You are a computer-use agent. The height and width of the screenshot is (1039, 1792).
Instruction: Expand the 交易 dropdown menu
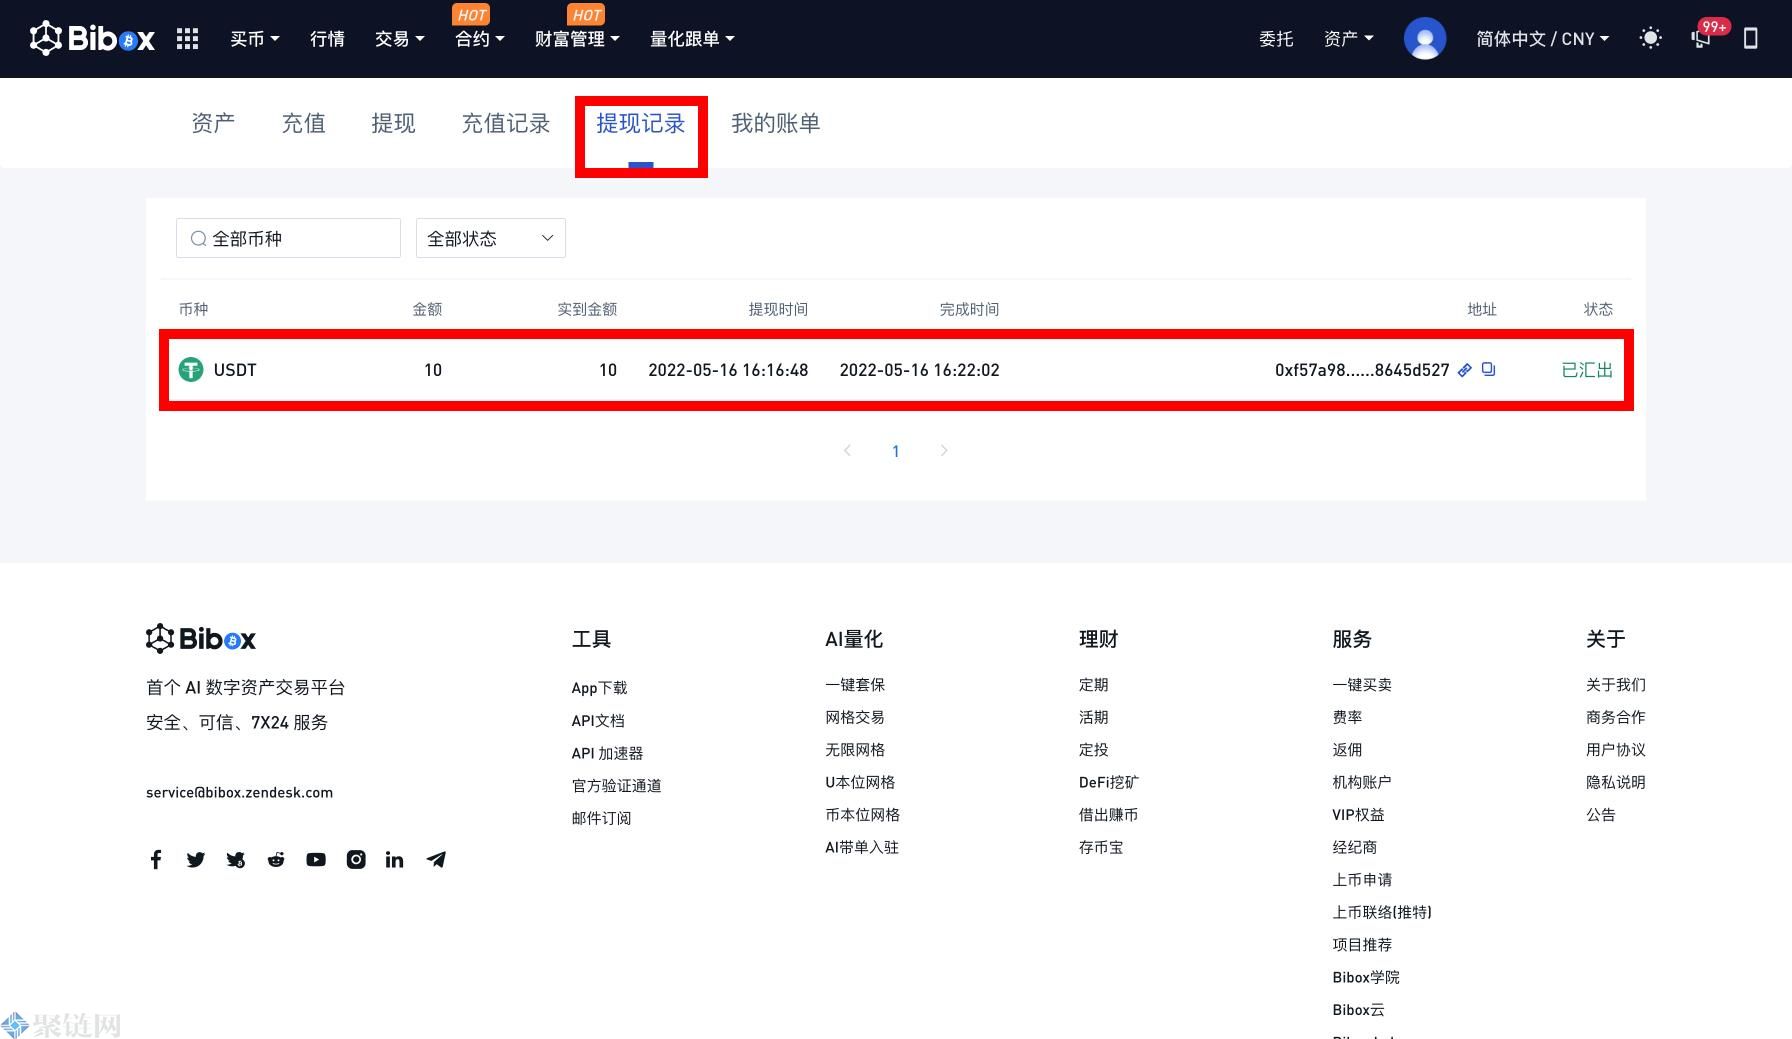pyautogui.click(x=399, y=39)
